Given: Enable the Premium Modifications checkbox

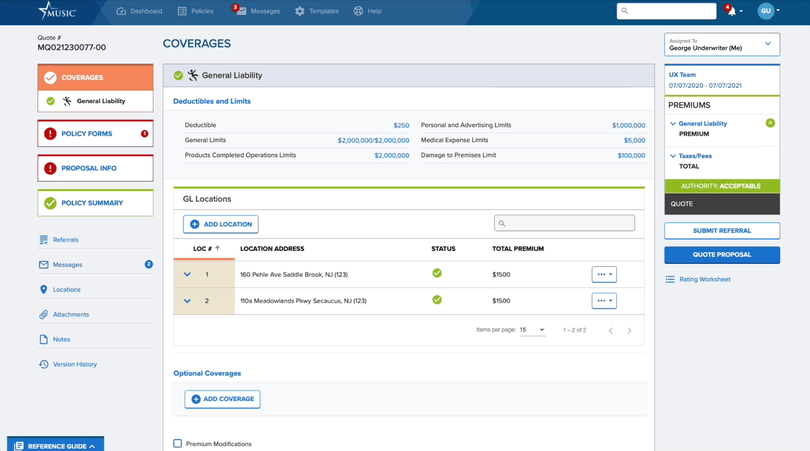Looking at the screenshot, I should coord(178,443).
